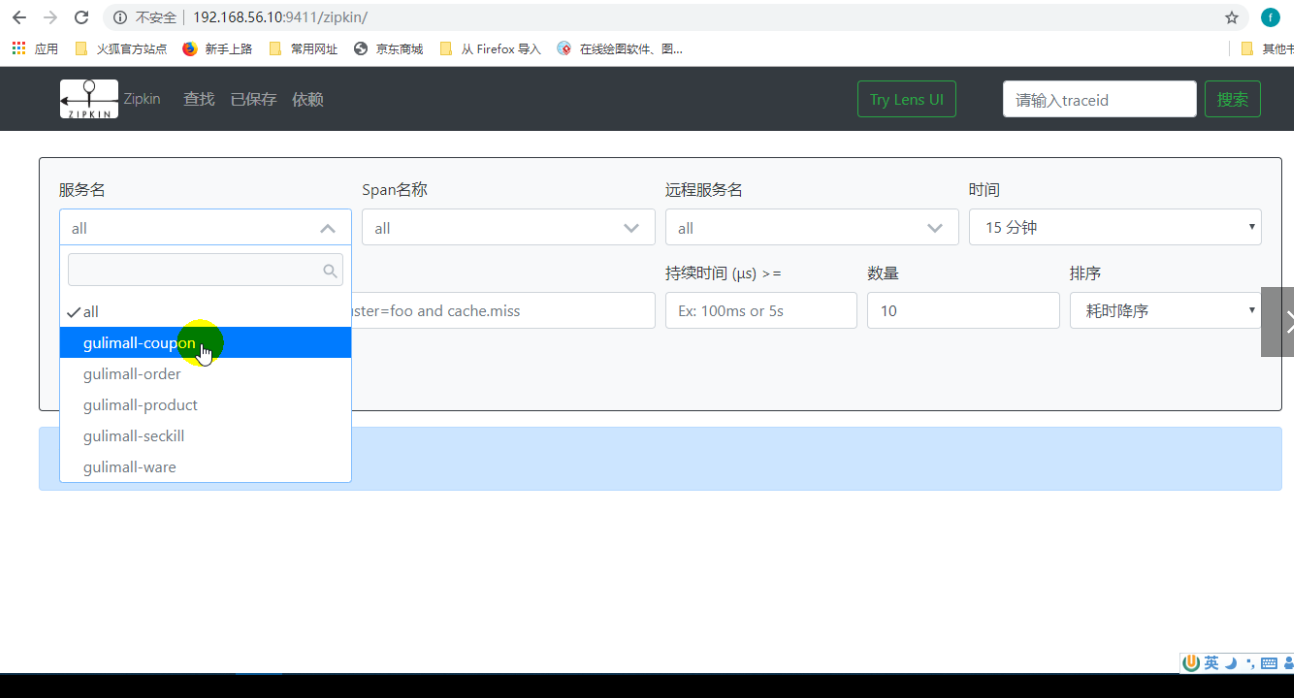The image size is (1294, 698).
Task: Open the 京东商城 bookmark
Action: pyautogui.click(x=389, y=48)
